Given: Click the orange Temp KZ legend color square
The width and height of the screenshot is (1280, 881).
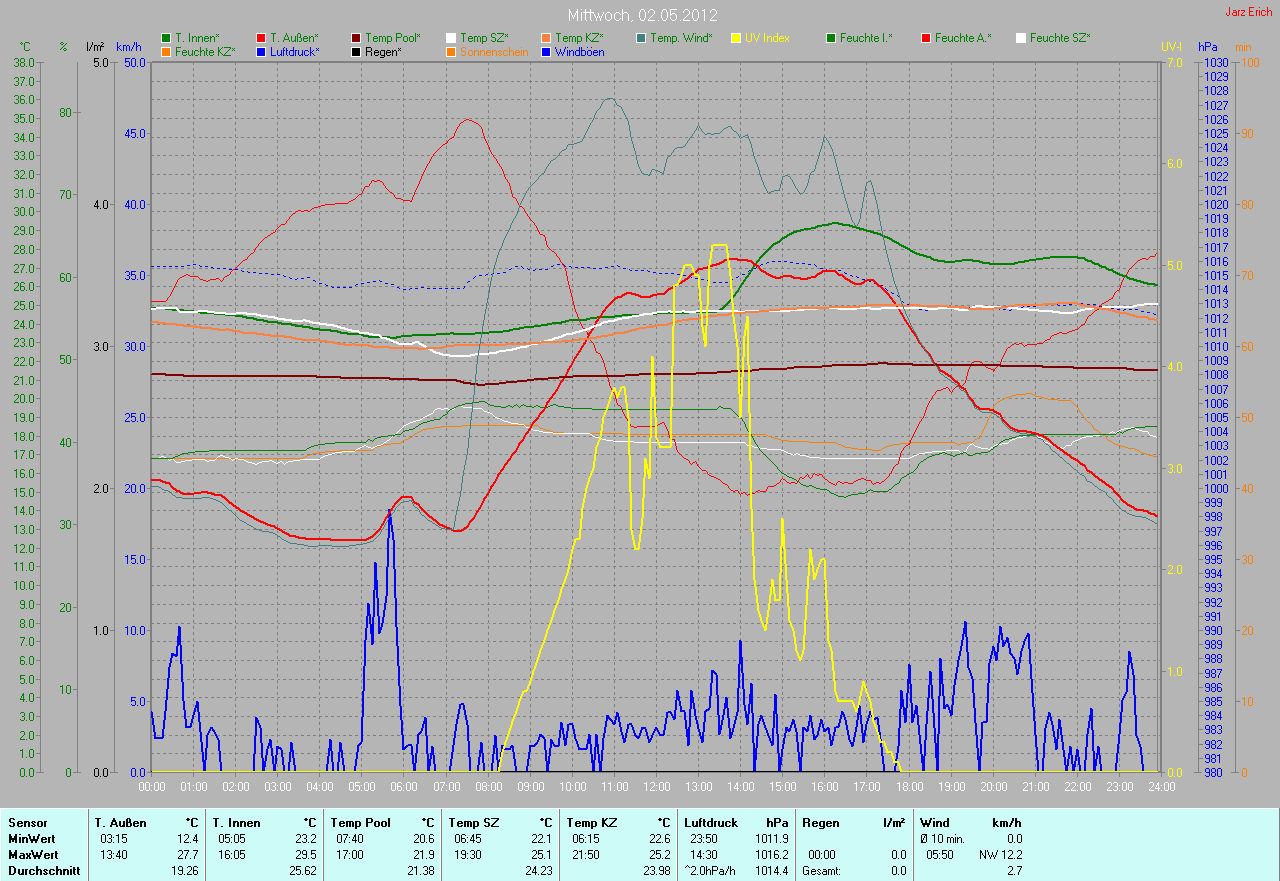Looking at the screenshot, I should click(x=546, y=38).
